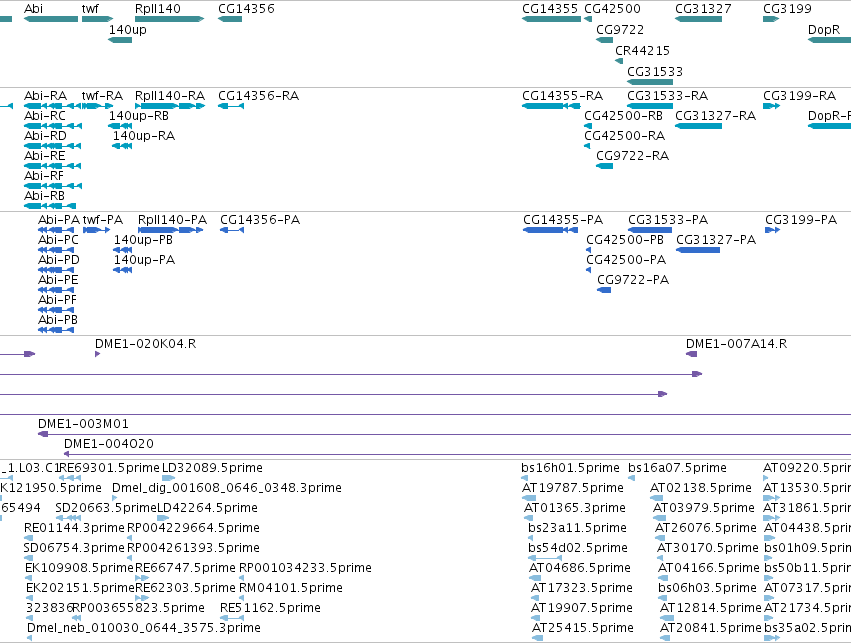Click the CG3199 gene label
851x643 pixels.
[788, 9]
